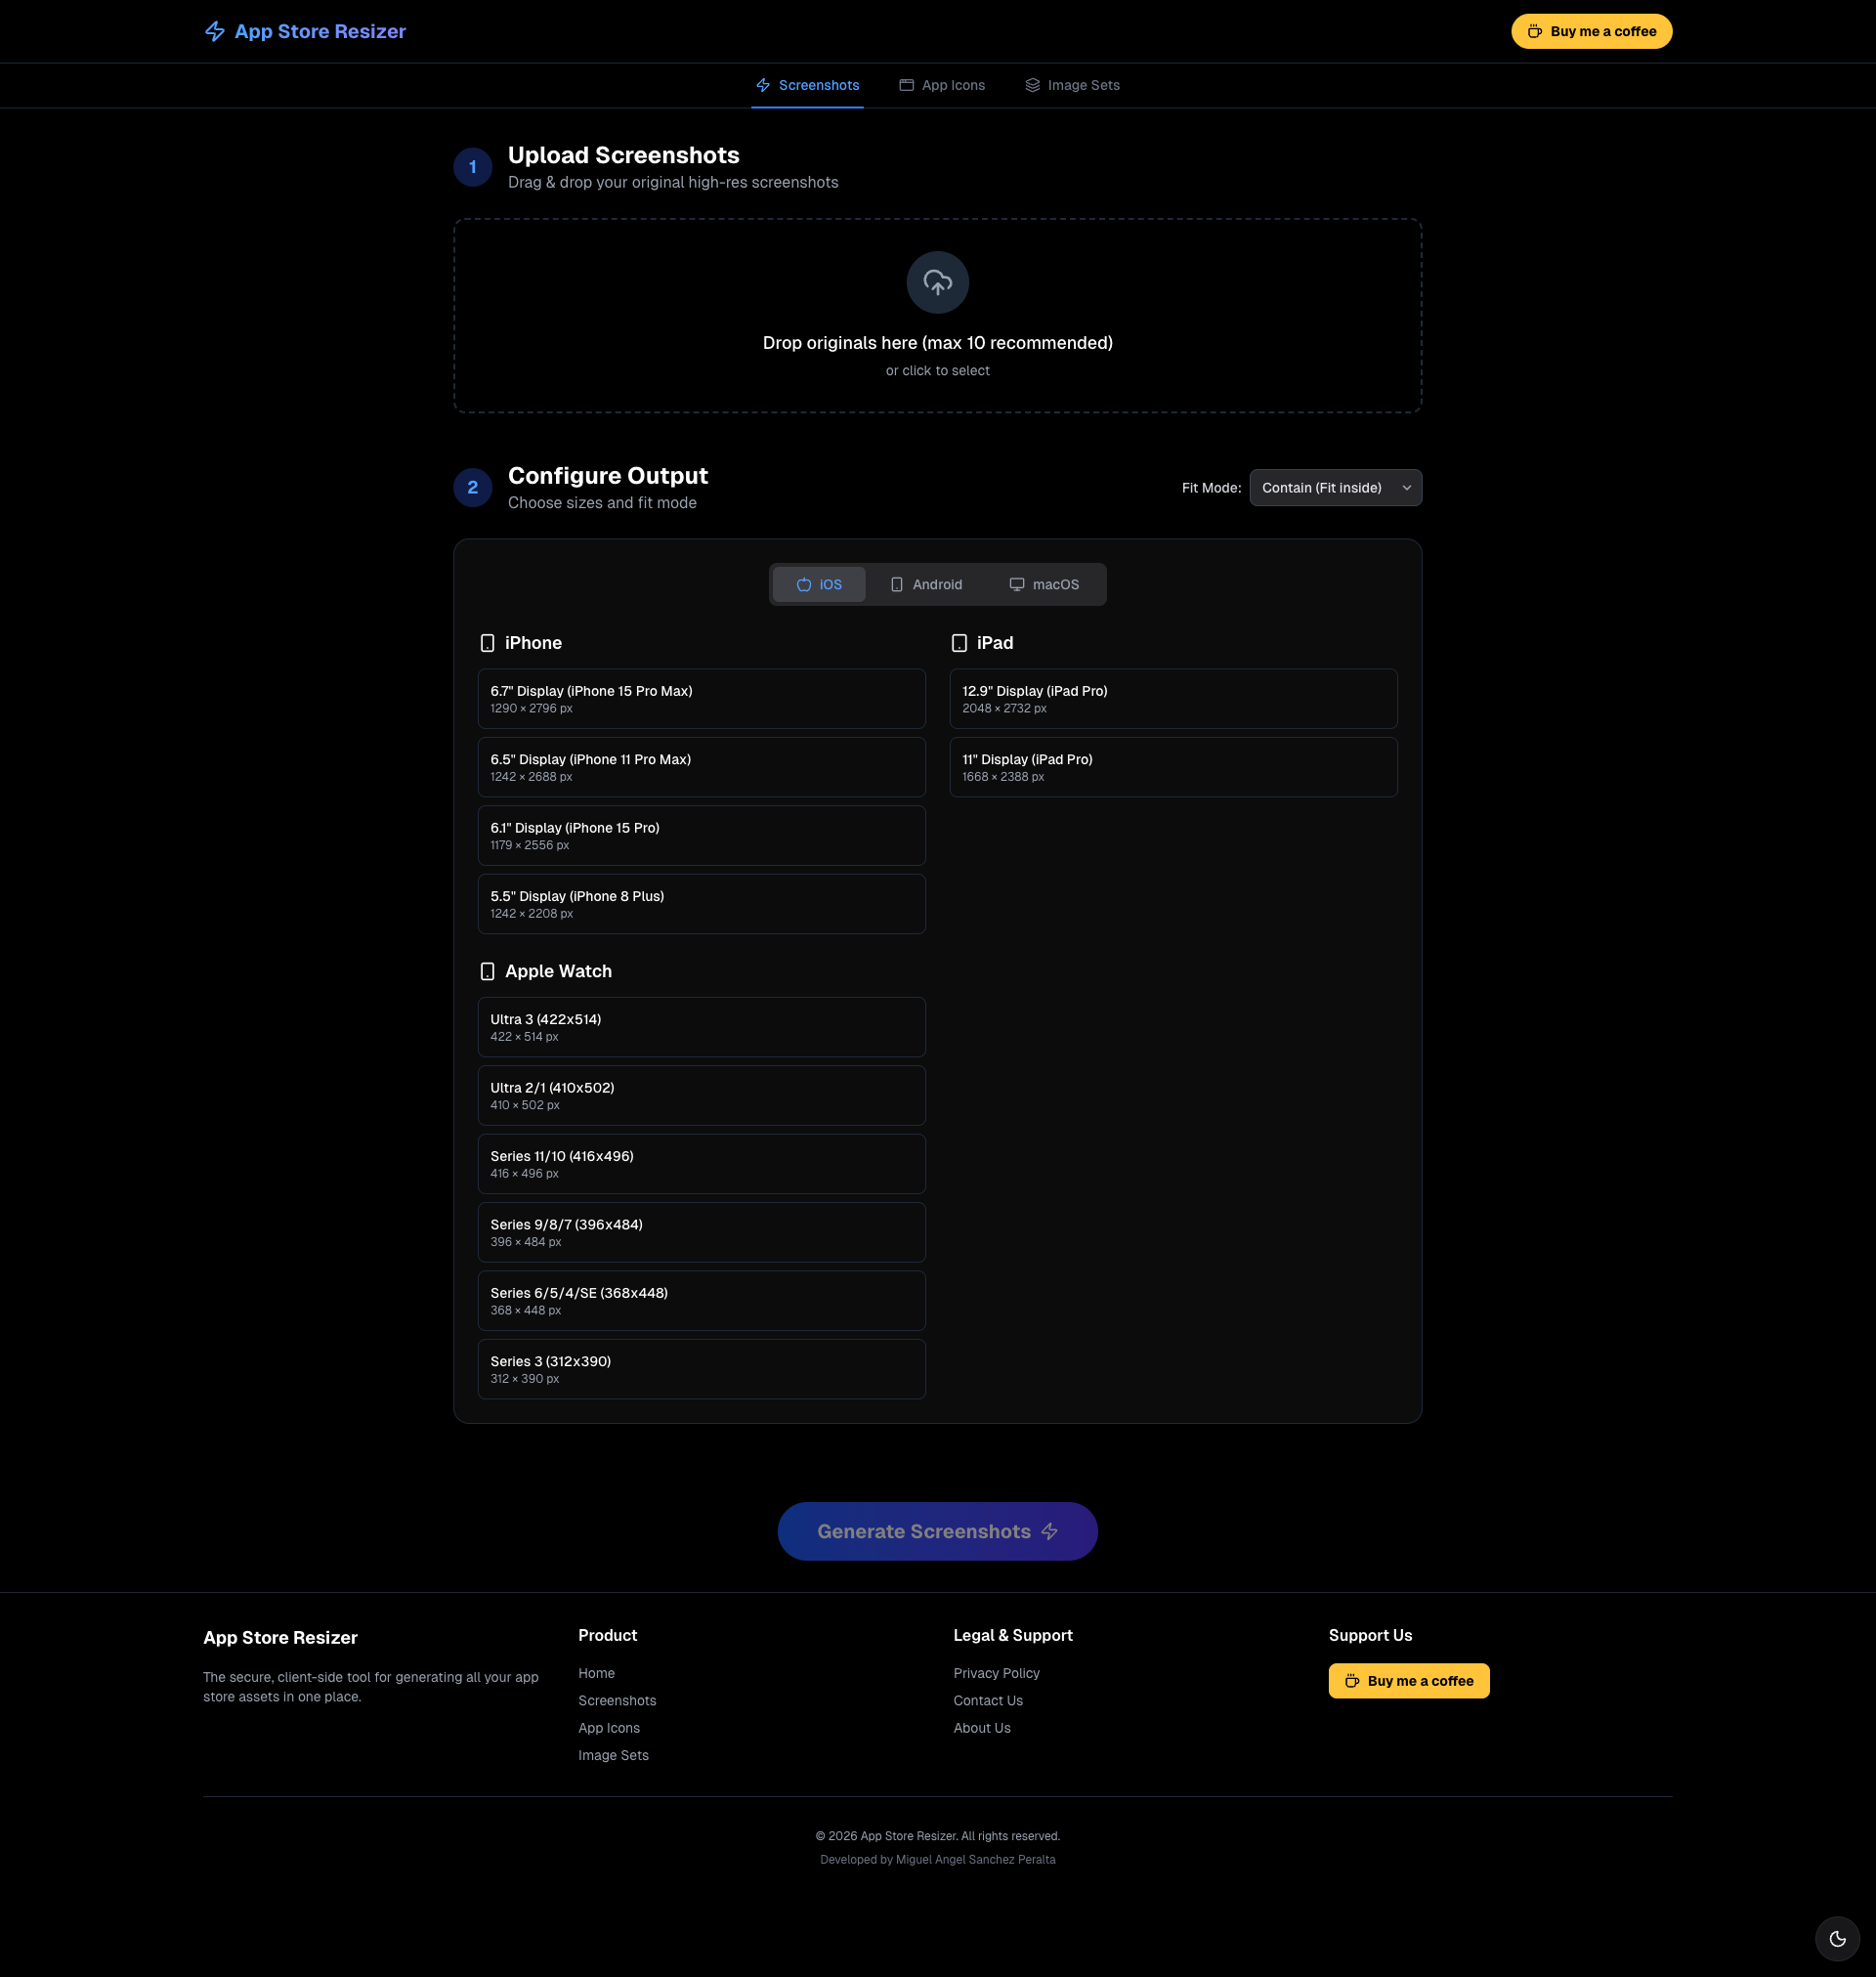Toggle dark mode with the moon icon
Image resolution: width=1876 pixels, height=1977 pixels.
click(x=1837, y=1938)
